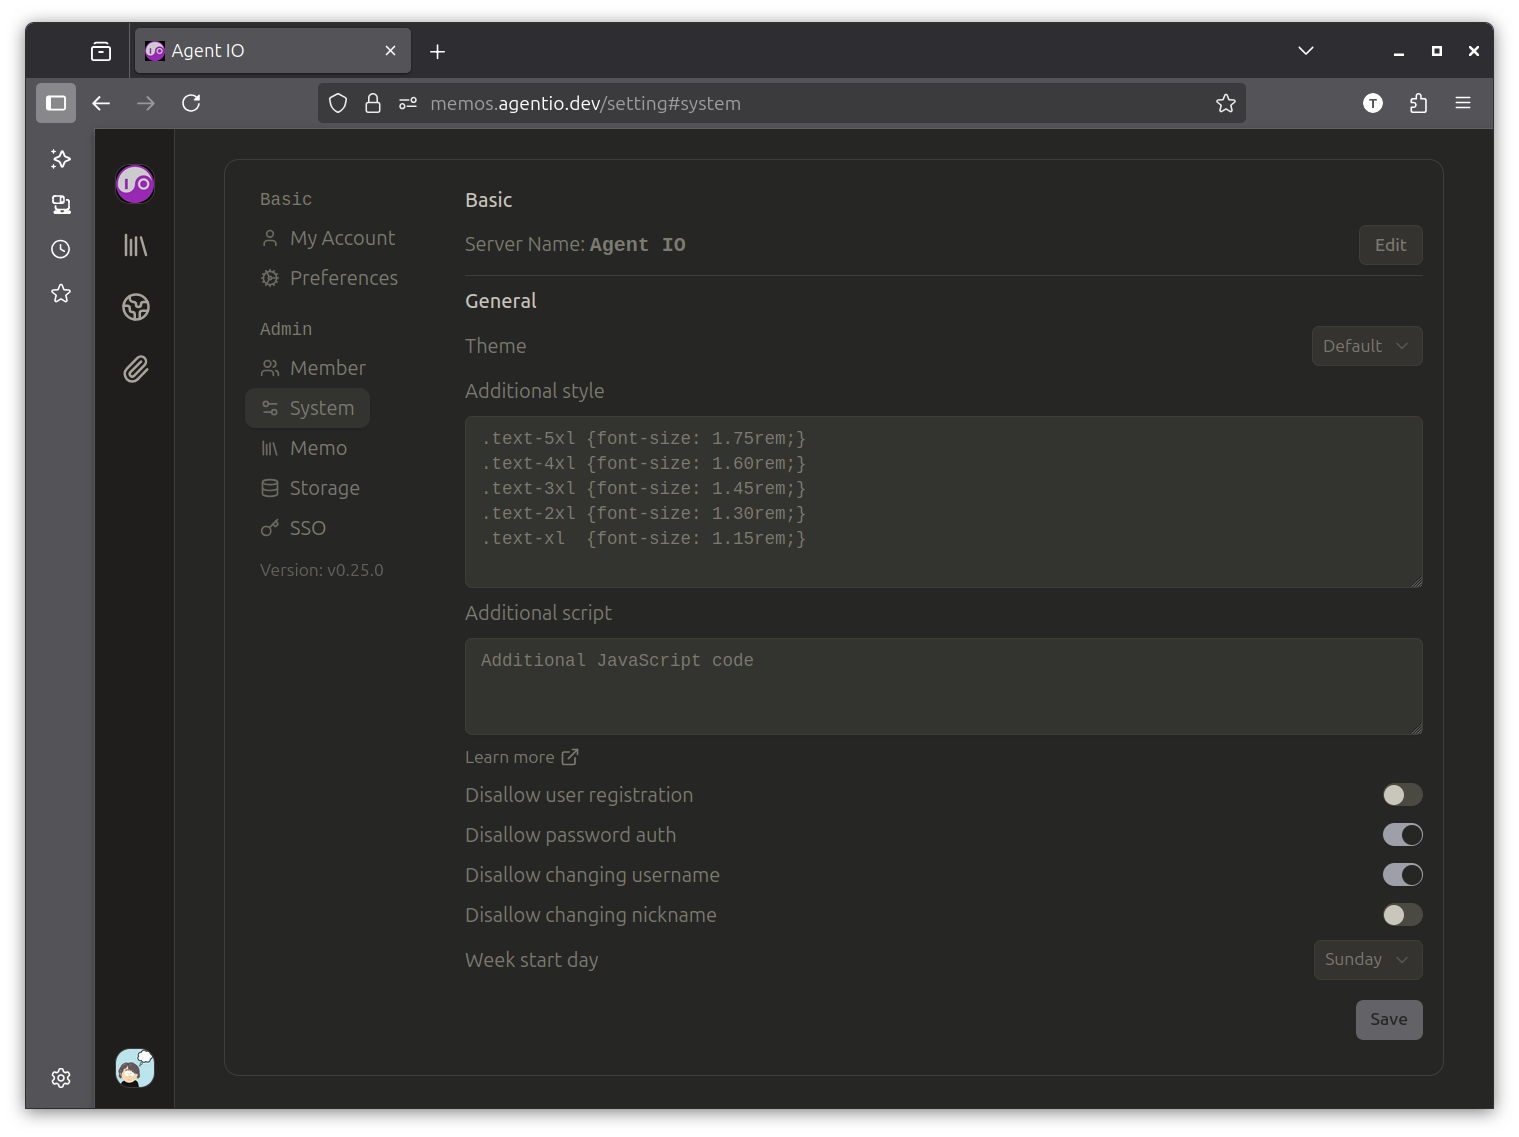Select System settings section
This screenshot has width=1519, height=1137.
pyautogui.click(x=307, y=408)
